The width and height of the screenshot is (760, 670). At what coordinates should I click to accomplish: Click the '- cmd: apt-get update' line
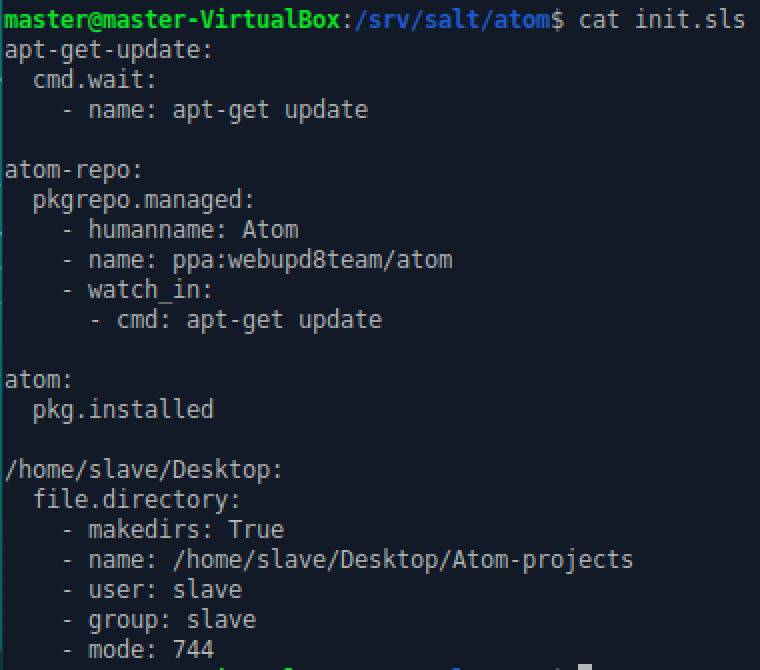click(x=235, y=320)
